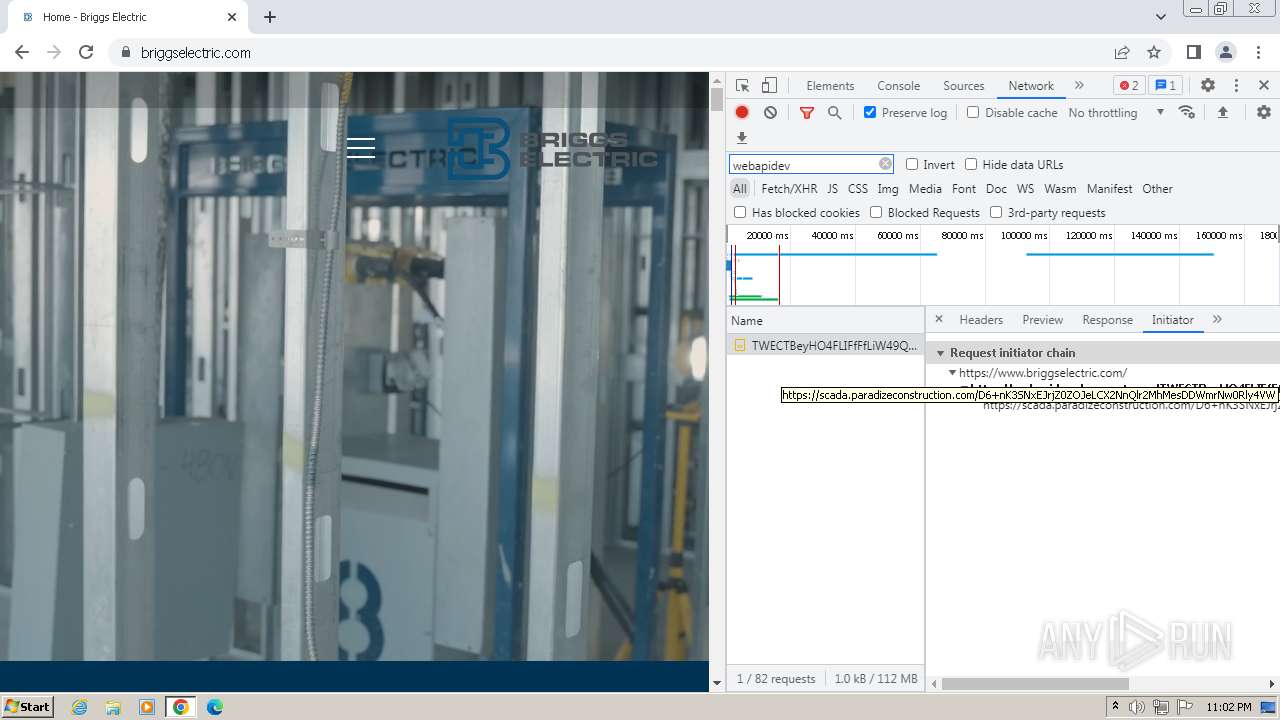Filter requests by Font
This screenshot has height=720, width=1280.
coord(964,188)
